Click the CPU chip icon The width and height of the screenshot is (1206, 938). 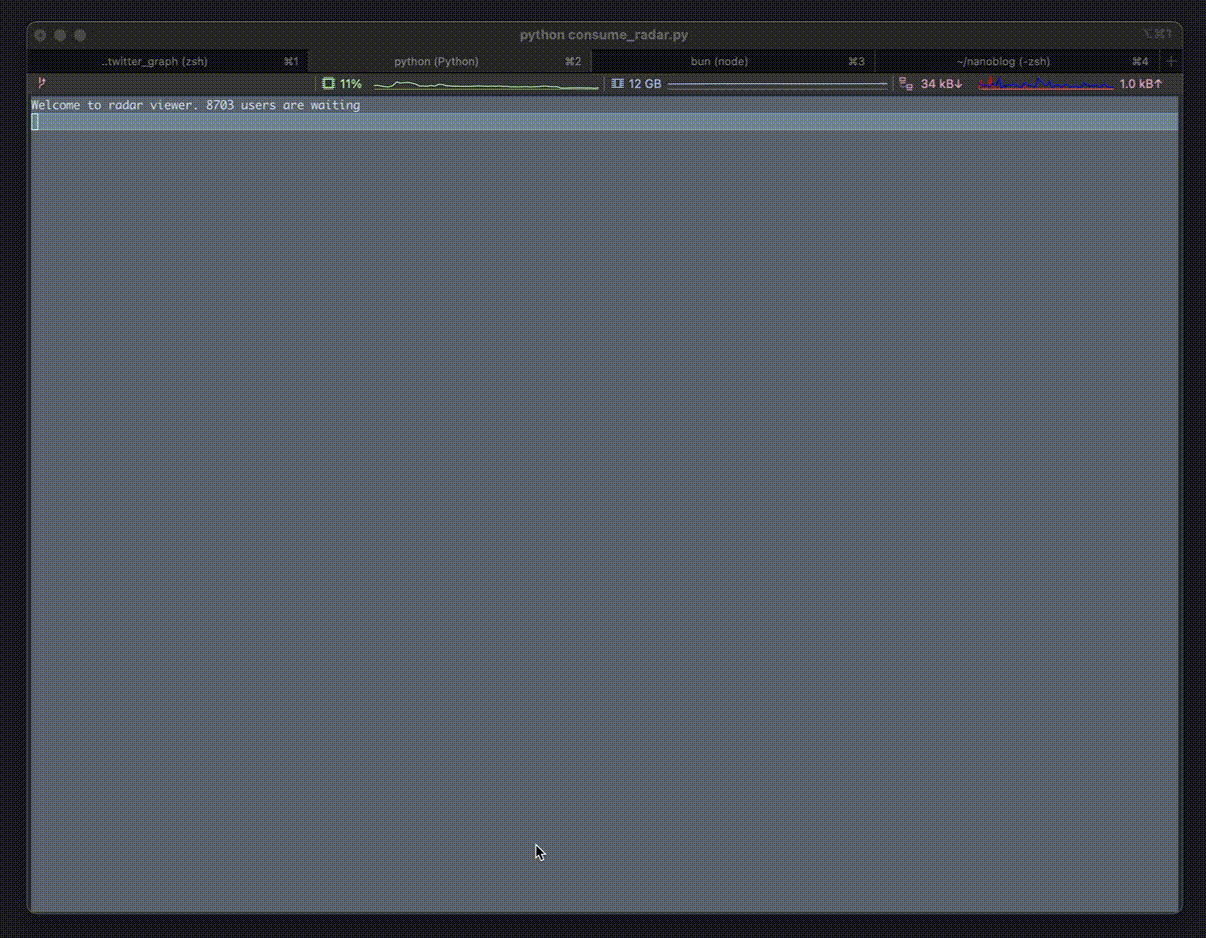coord(328,84)
